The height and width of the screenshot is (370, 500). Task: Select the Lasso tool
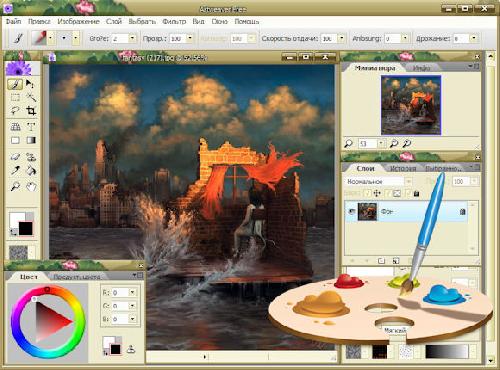[15, 110]
